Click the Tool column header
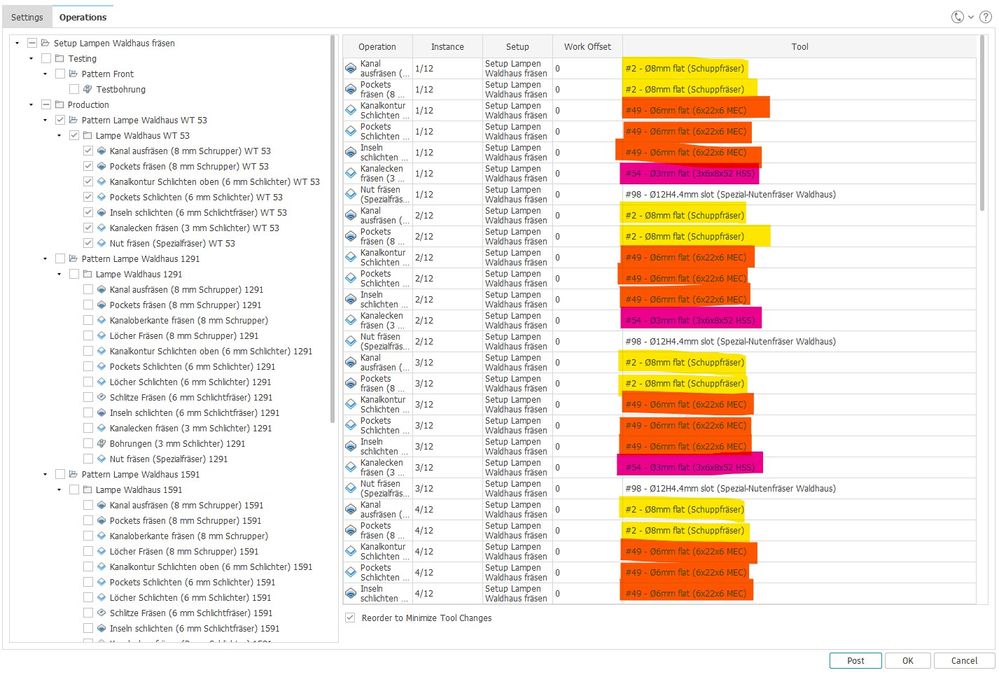999x673 pixels. pyautogui.click(x=800, y=47)
